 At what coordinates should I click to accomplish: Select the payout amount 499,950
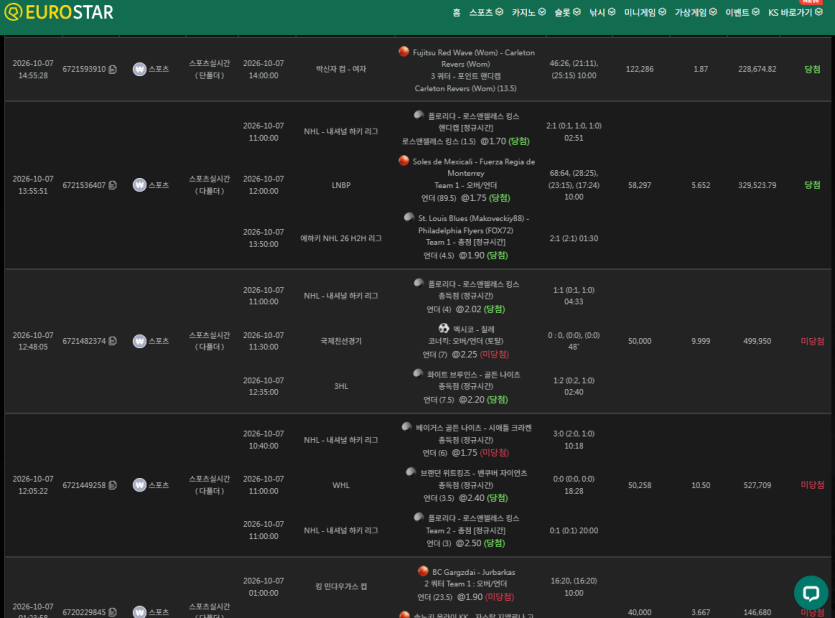click(x=757, y=341)
